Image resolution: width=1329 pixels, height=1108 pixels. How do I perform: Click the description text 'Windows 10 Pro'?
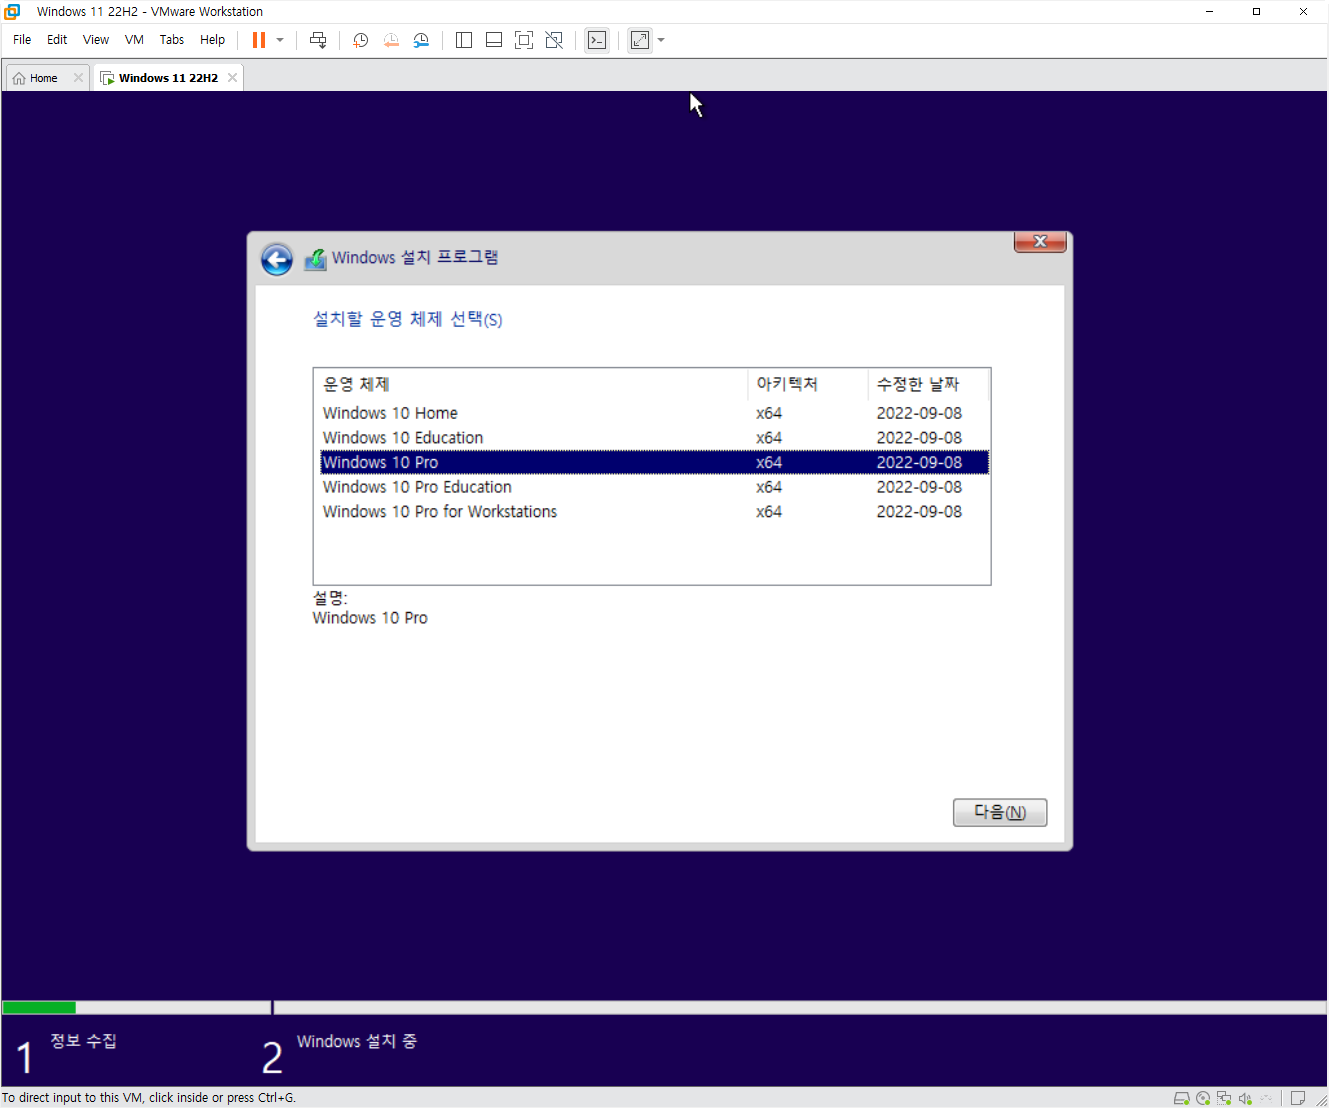click(x=370, y=618)
